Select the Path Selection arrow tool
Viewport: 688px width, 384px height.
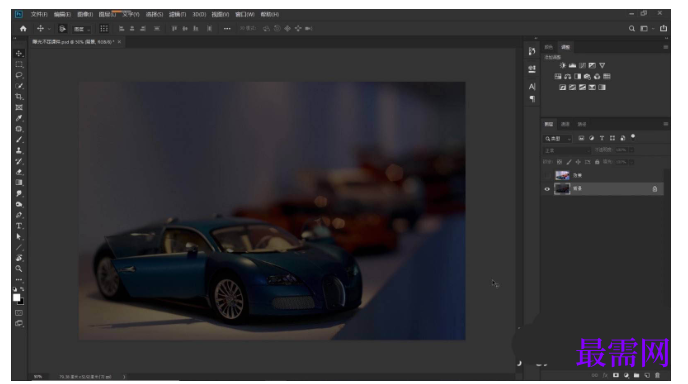pyautogui.click(x=19, y=237)
